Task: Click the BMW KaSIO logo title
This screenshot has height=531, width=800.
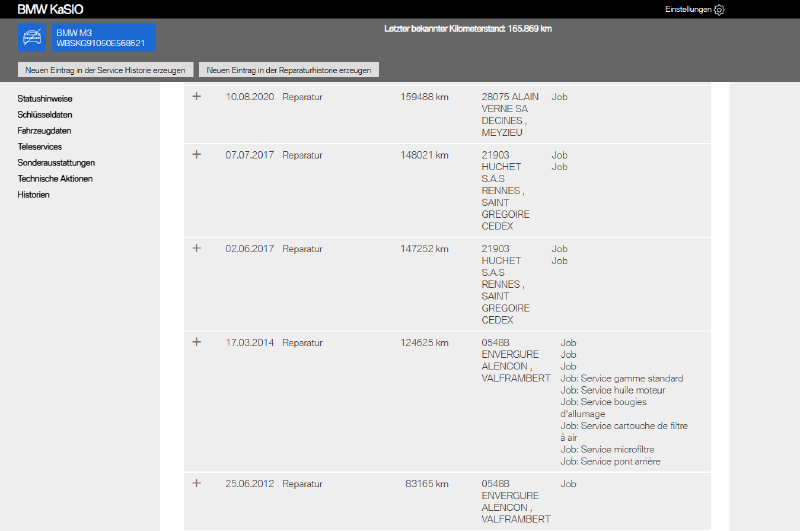Action: [x=50, y=9]
